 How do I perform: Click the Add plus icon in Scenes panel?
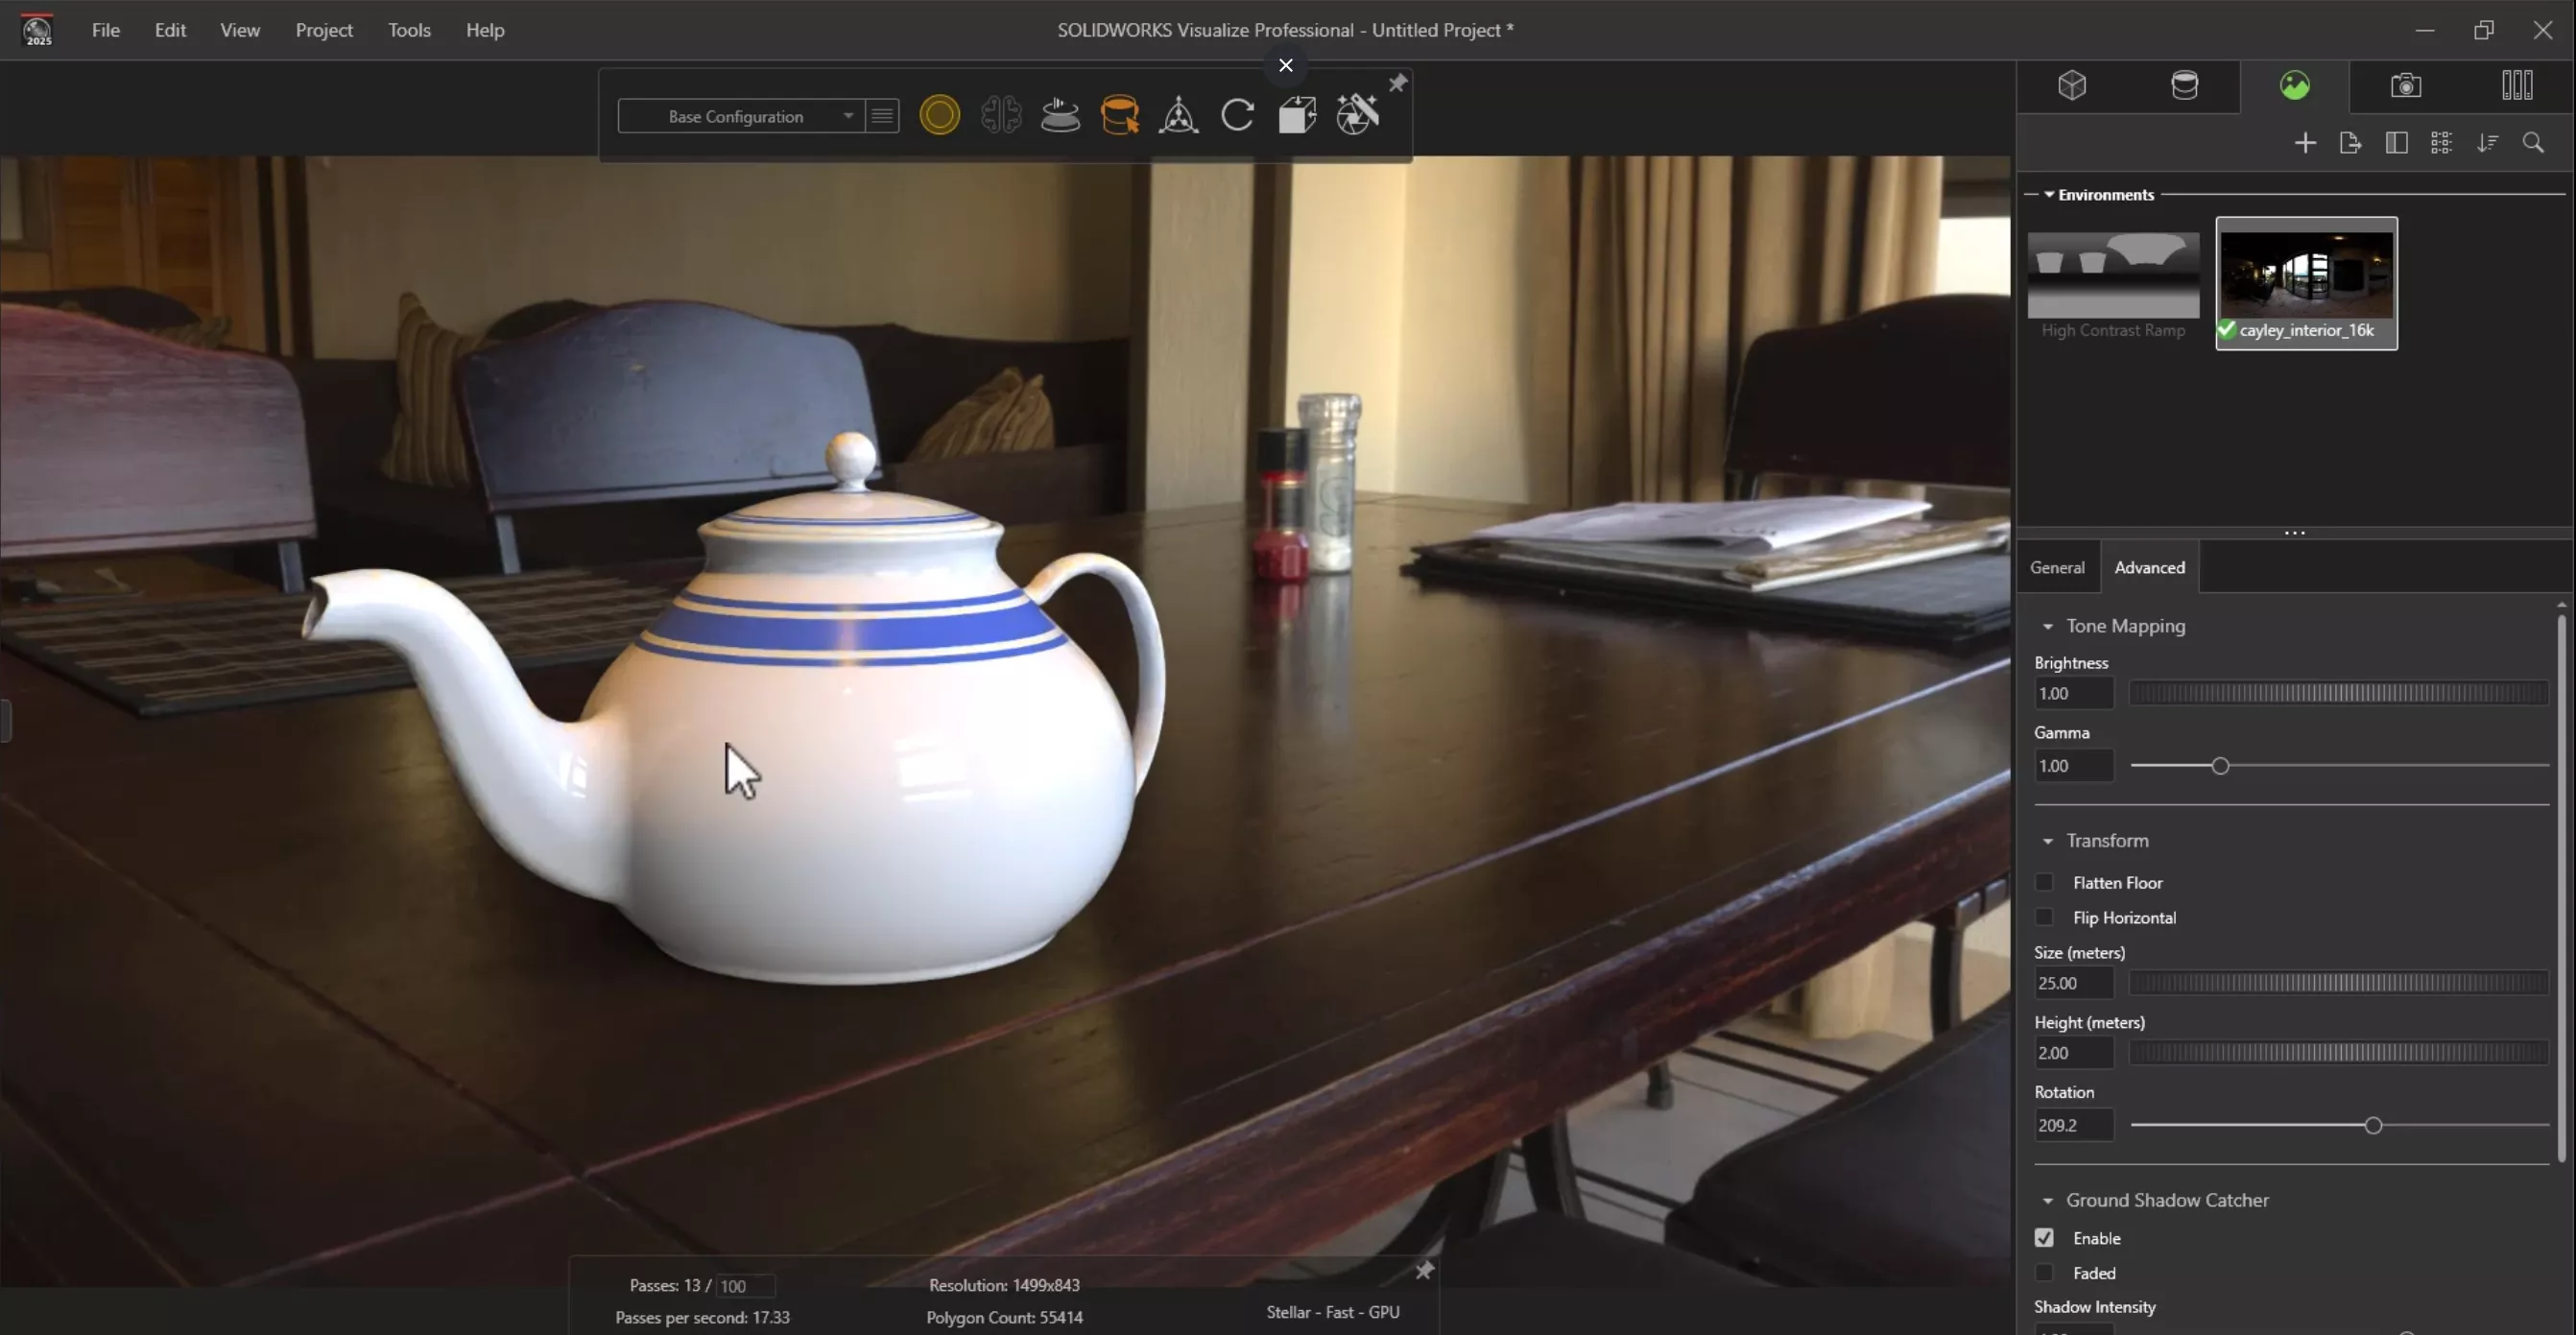pos(2304,143)
